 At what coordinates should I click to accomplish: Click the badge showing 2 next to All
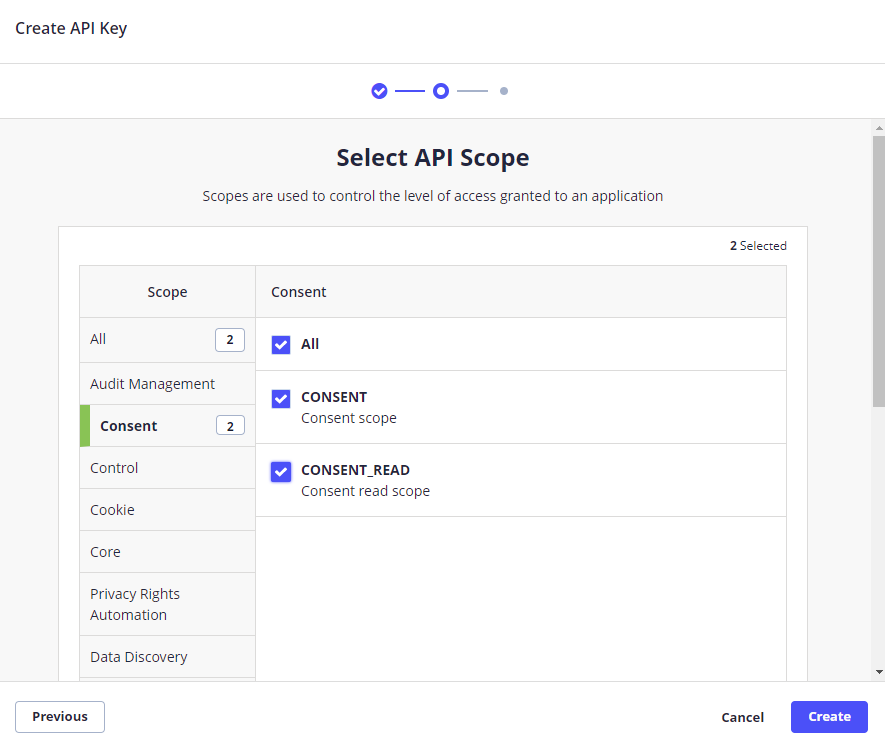coord(230,339)
